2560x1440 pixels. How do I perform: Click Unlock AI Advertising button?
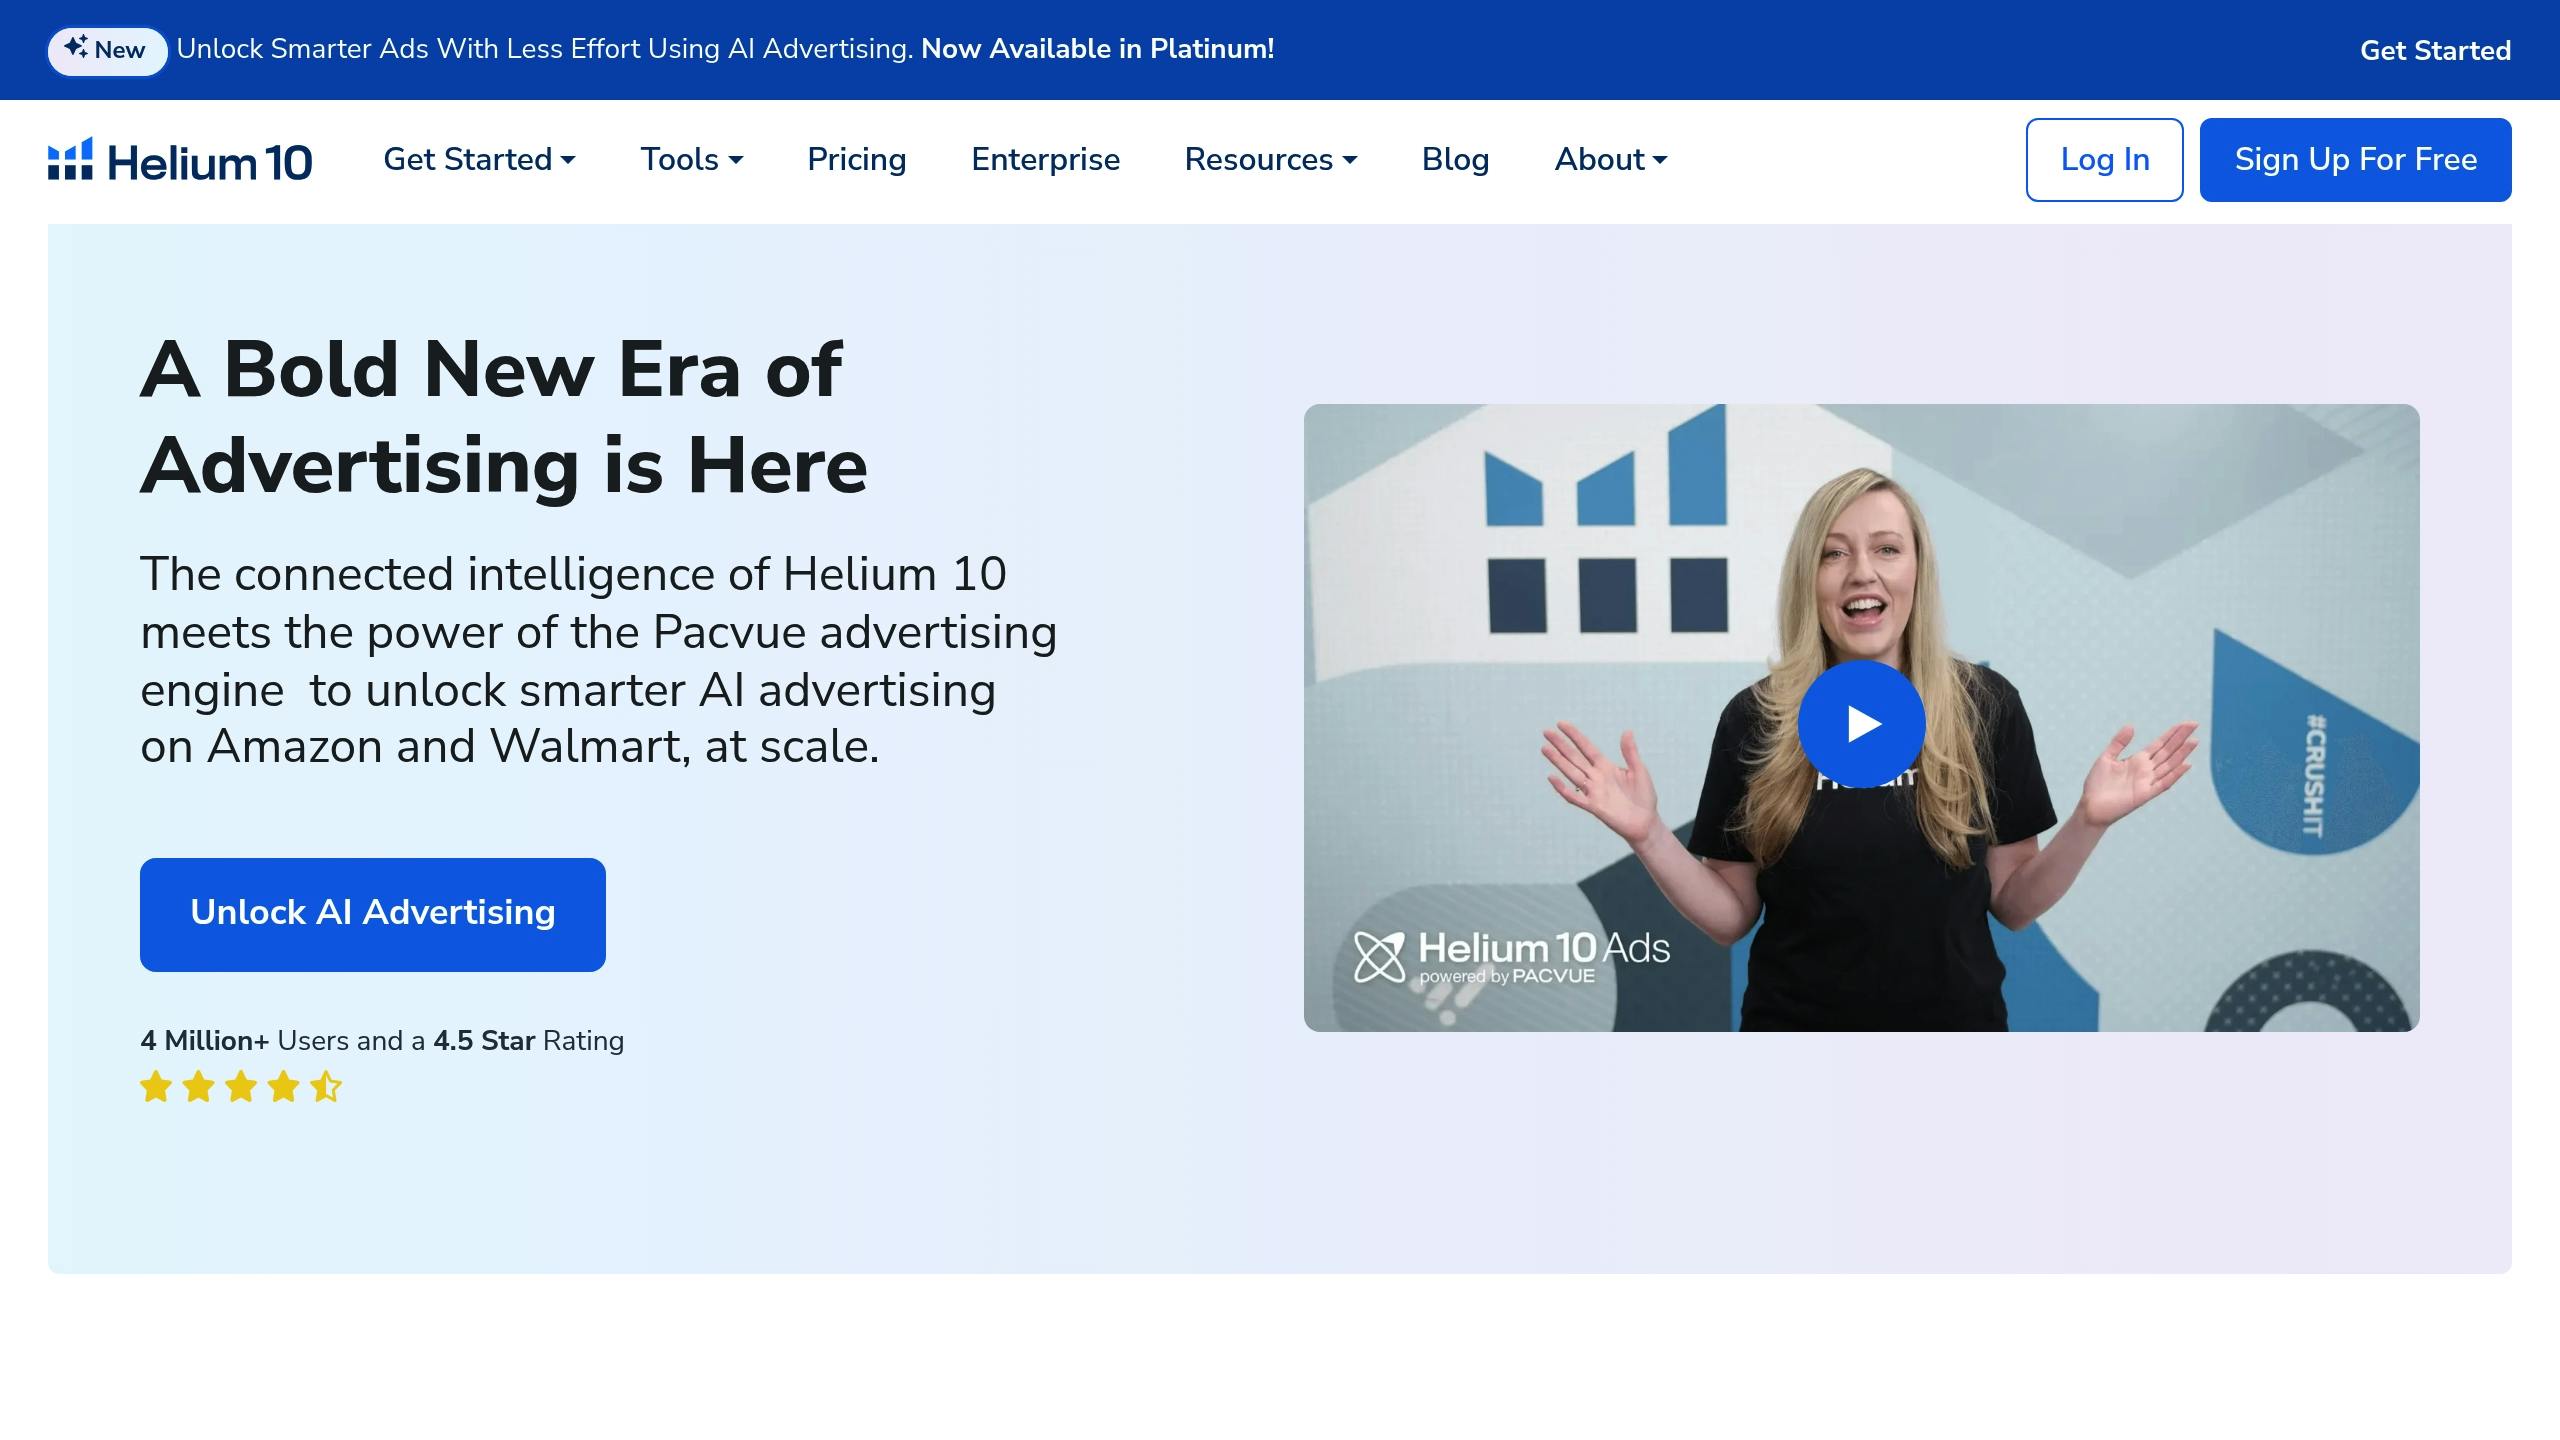(373, 914)
